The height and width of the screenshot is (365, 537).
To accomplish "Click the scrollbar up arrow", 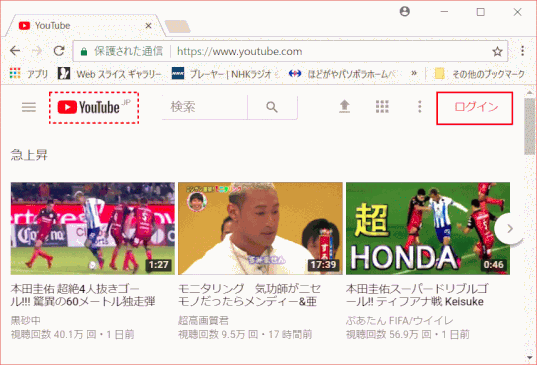I will click(x=529, y=92).
